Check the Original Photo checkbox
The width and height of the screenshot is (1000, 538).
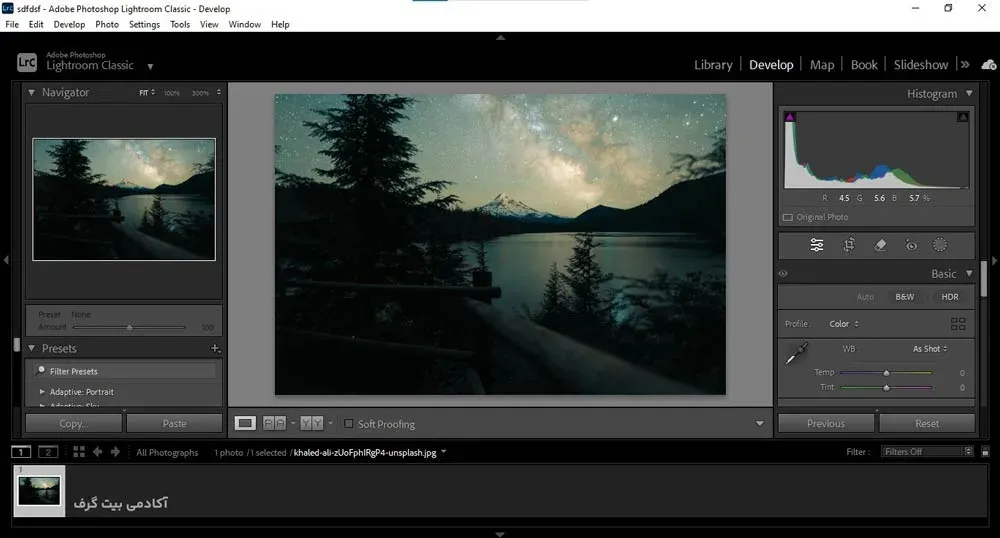[788, 217]
